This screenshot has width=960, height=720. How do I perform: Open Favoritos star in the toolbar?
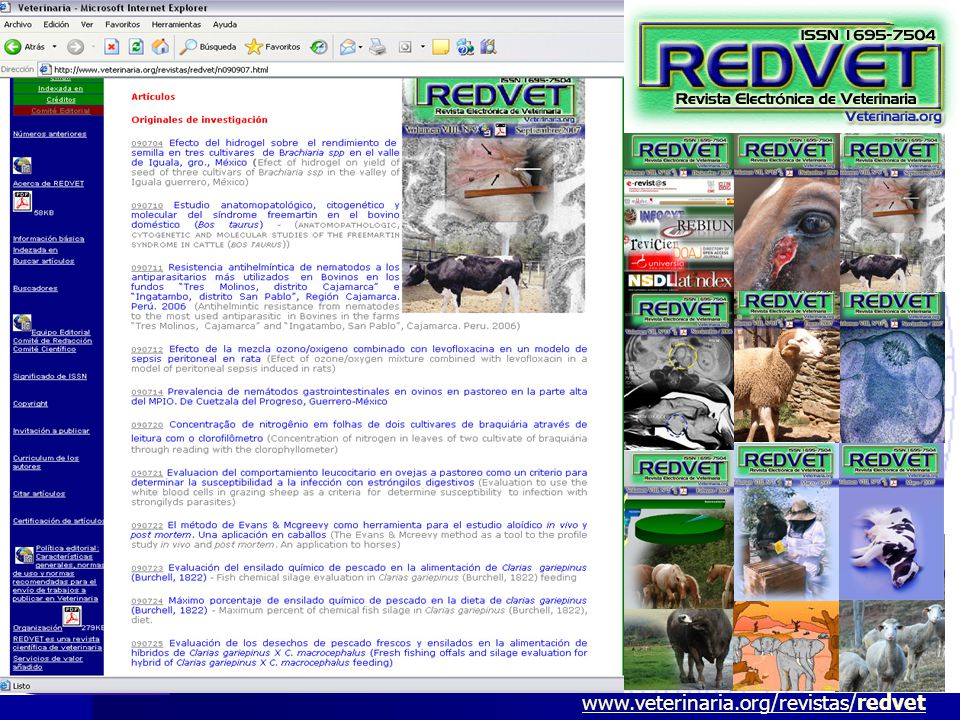click(273, 47)
